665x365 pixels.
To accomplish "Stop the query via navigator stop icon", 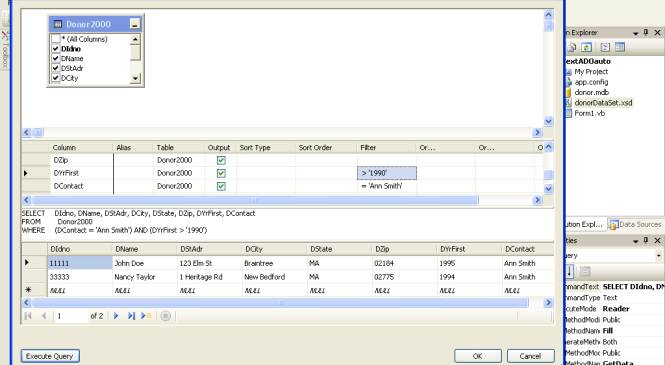I will (x=165, y=316).
